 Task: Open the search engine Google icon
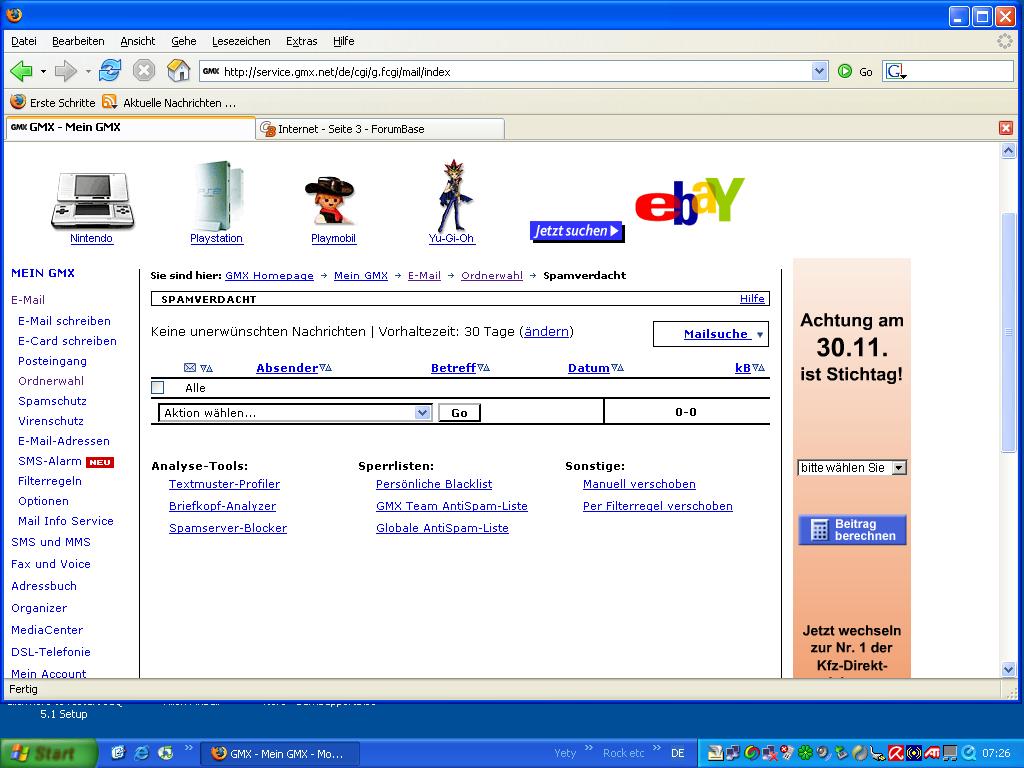pyautogui.click(x=895, y=71)
